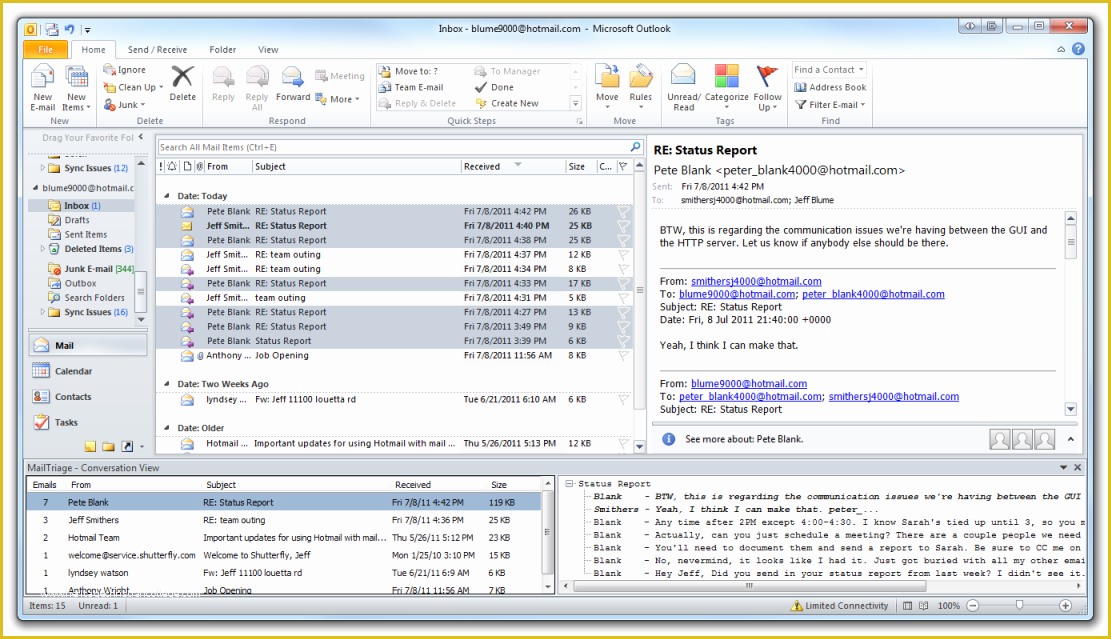Toggle flag on Jeff Smit 4:40 PM message

pos(623,226)
